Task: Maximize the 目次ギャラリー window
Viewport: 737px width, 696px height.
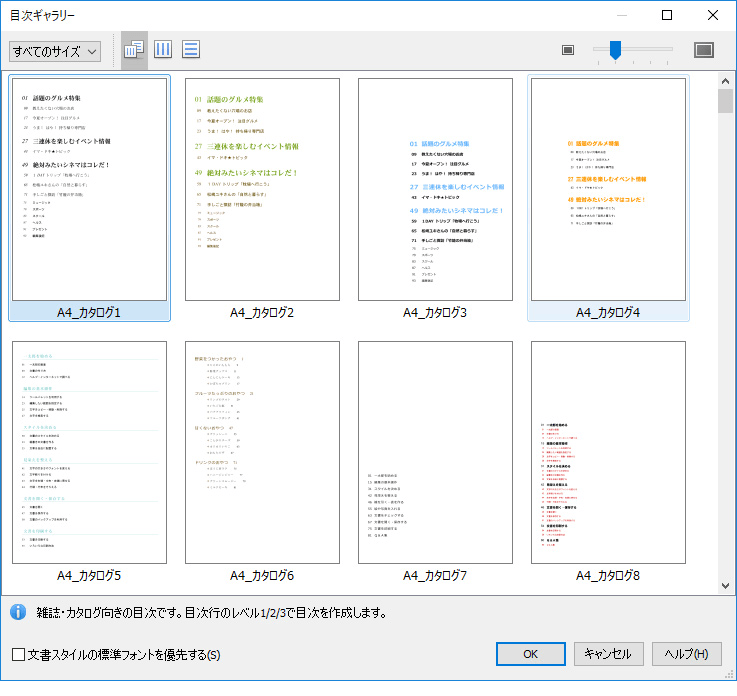Action: pos(667,15)
